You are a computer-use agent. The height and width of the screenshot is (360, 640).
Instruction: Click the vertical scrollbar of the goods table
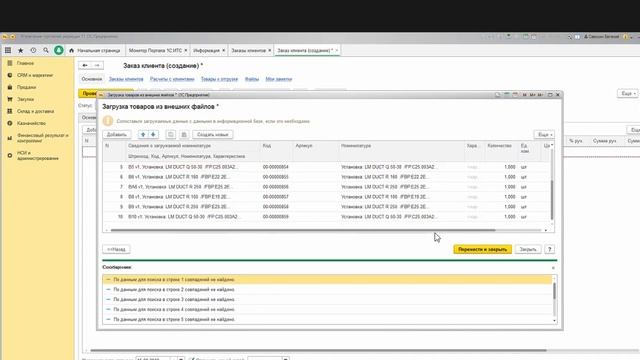[552, 200]
